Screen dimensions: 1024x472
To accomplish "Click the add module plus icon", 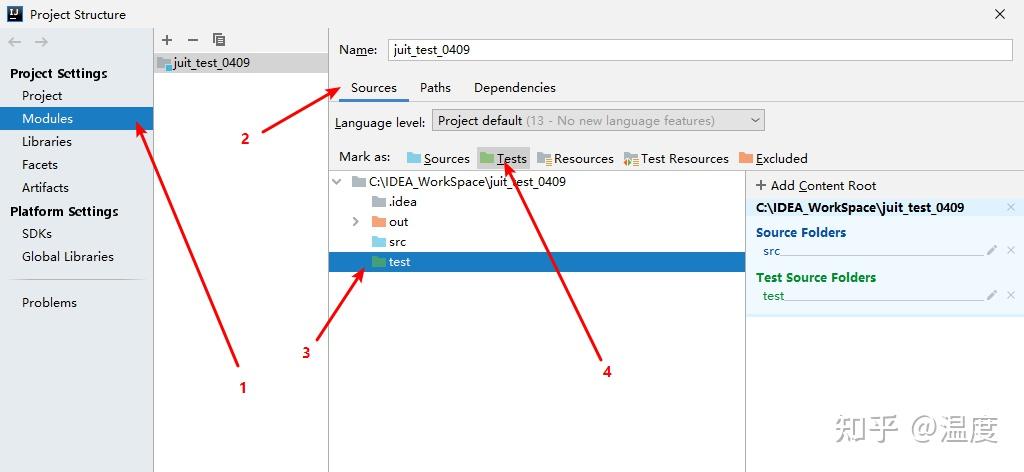I will coord(167,40).
